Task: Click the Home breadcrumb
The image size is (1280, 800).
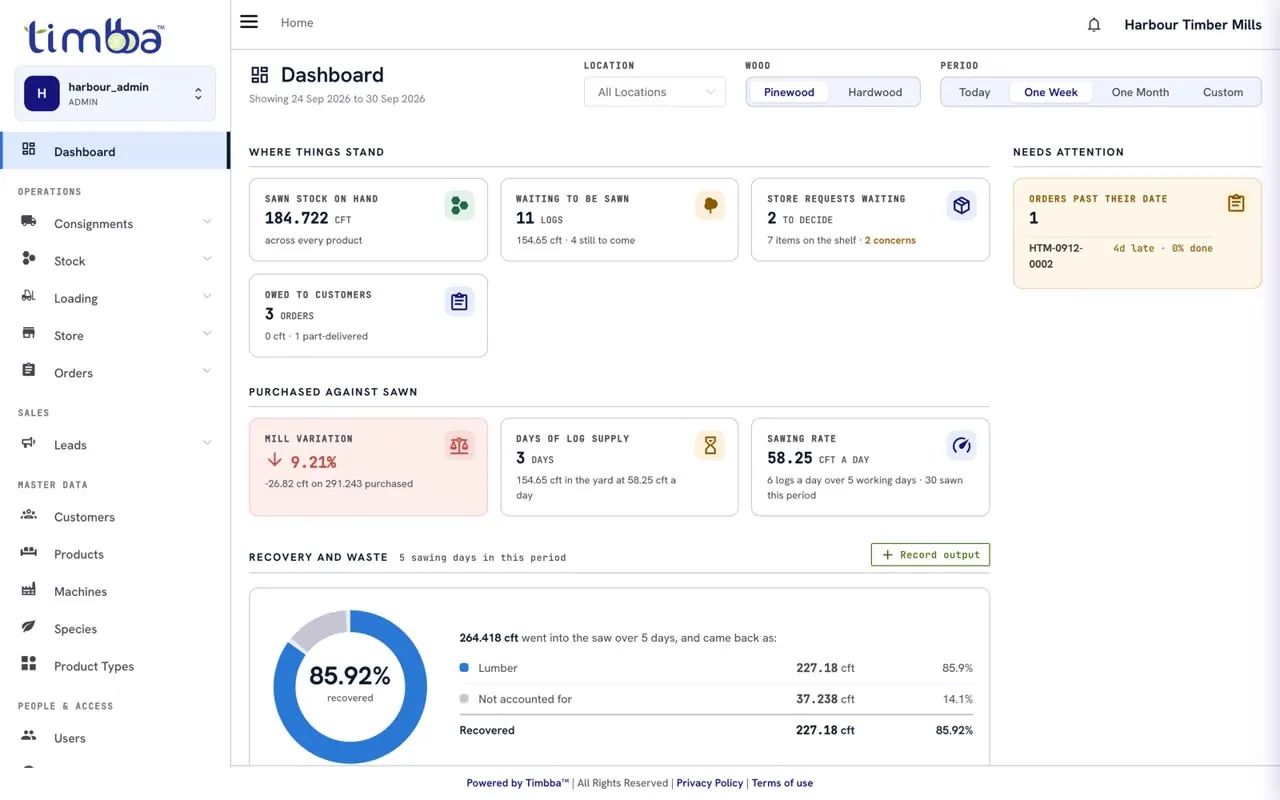Action: pos(297,23)
